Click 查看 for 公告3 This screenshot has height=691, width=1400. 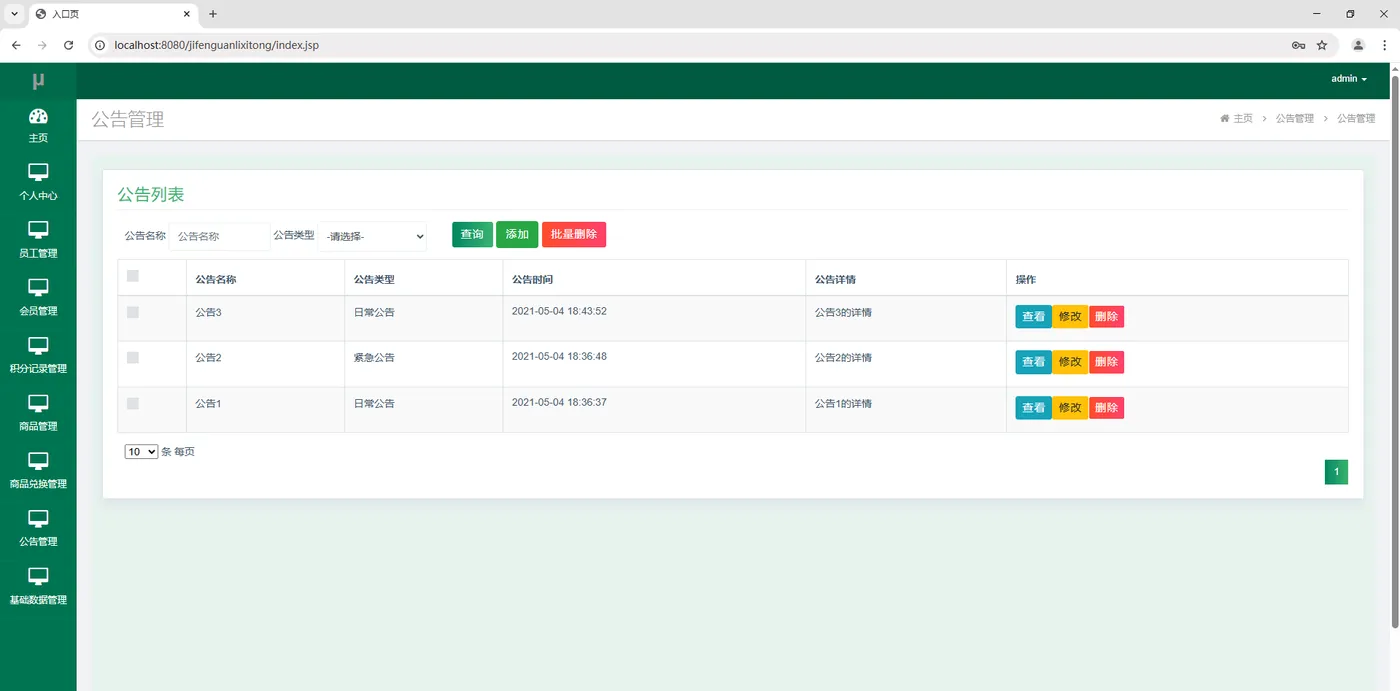coord(1033,317)
